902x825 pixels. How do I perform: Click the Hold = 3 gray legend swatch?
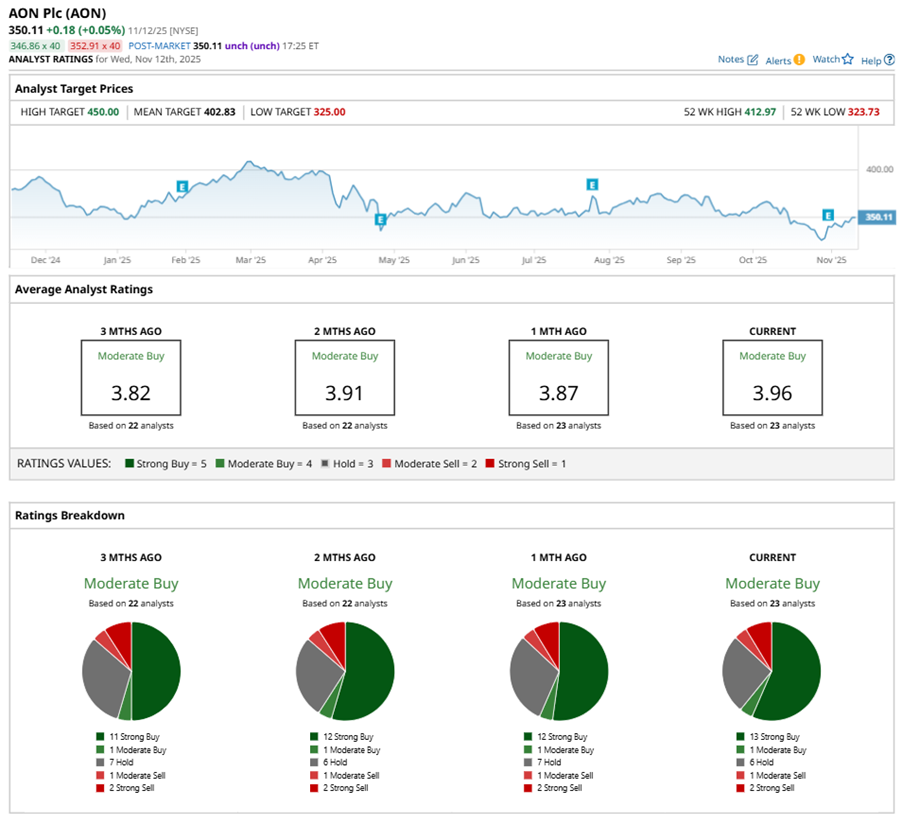[x=324, y=464]
